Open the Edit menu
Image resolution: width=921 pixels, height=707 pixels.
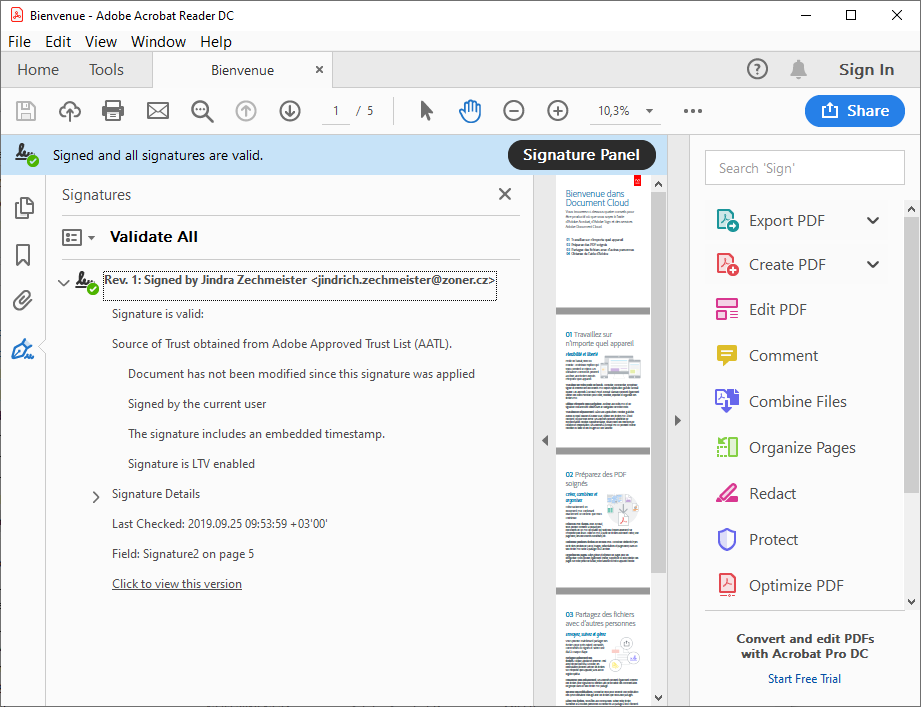[58, 42]
